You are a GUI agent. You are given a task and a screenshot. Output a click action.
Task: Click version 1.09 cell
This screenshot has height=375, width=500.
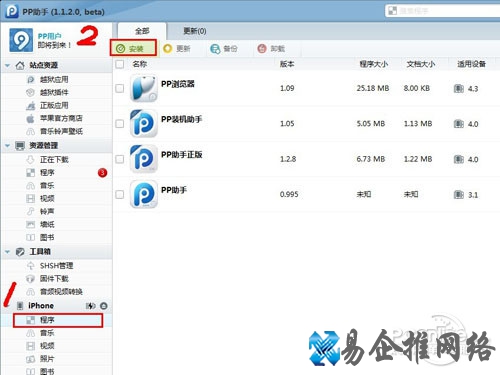tap(287, 88)
